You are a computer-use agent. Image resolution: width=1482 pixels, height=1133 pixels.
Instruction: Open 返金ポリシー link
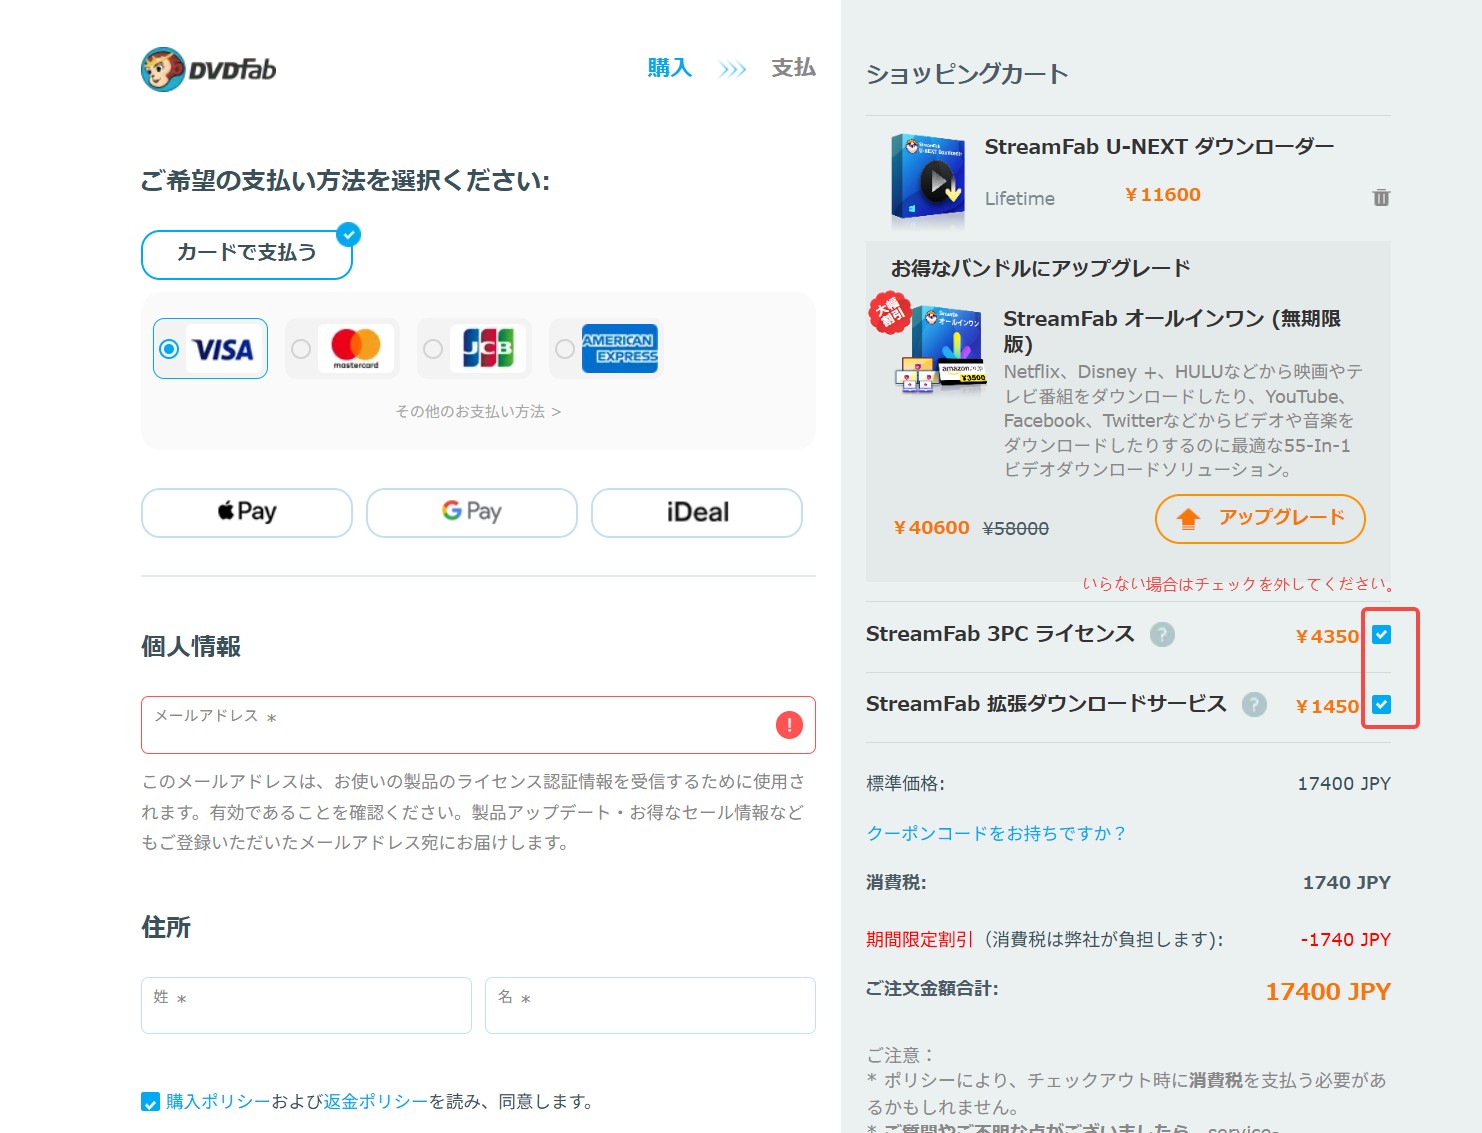[x=376, y=1102]
